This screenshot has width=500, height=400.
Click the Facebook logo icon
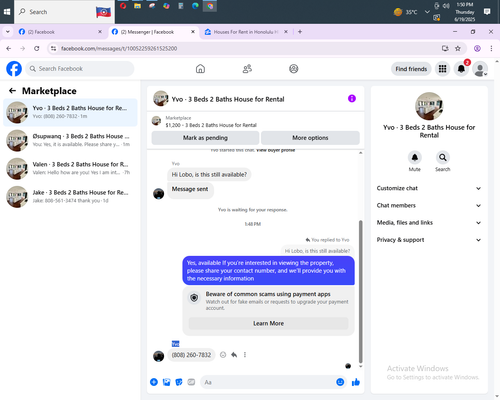[x=14, y=69]
